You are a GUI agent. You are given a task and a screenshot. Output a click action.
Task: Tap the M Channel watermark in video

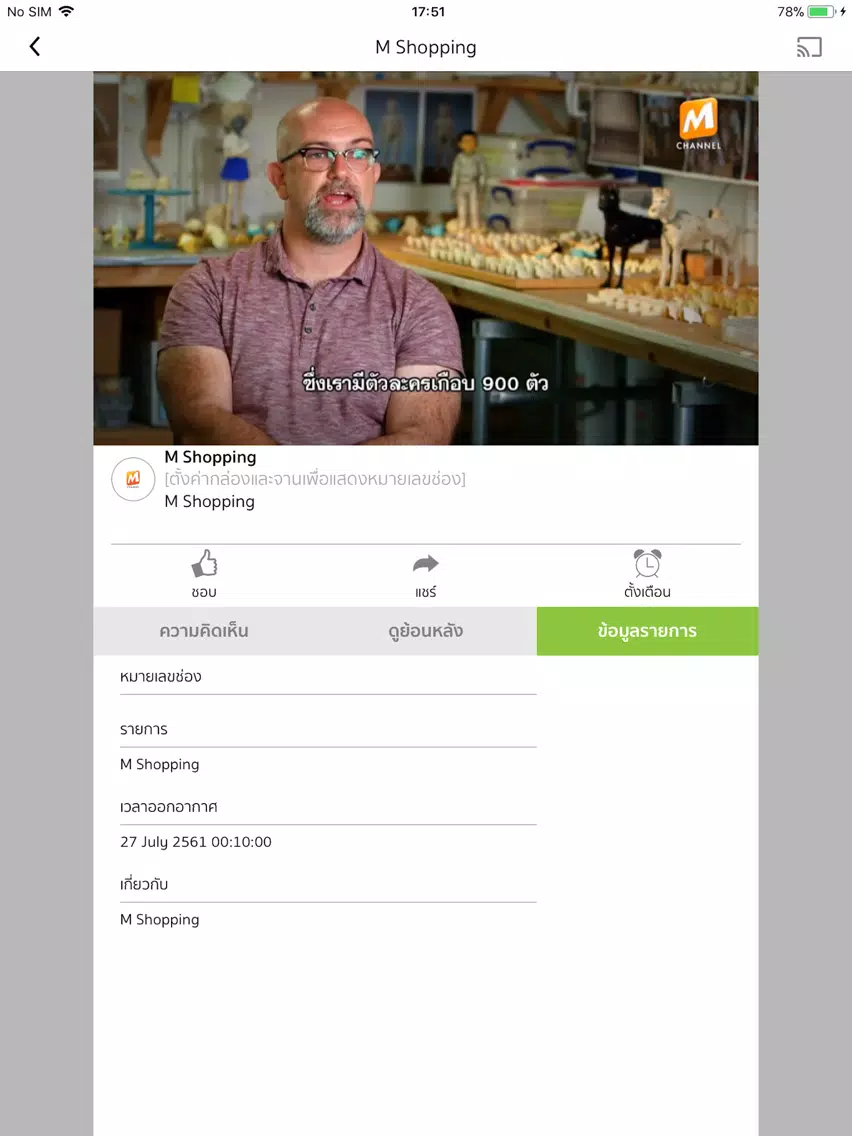(x=698, y=124)
